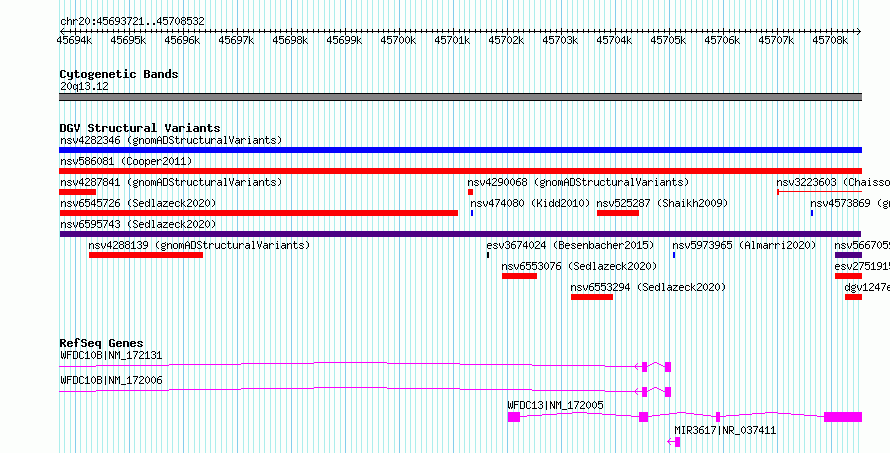Viewport: 890px width, 453px height.
Task: Click the nsv6553076 (Sedlazeck2020) label
Action: [x=580, y=266]
